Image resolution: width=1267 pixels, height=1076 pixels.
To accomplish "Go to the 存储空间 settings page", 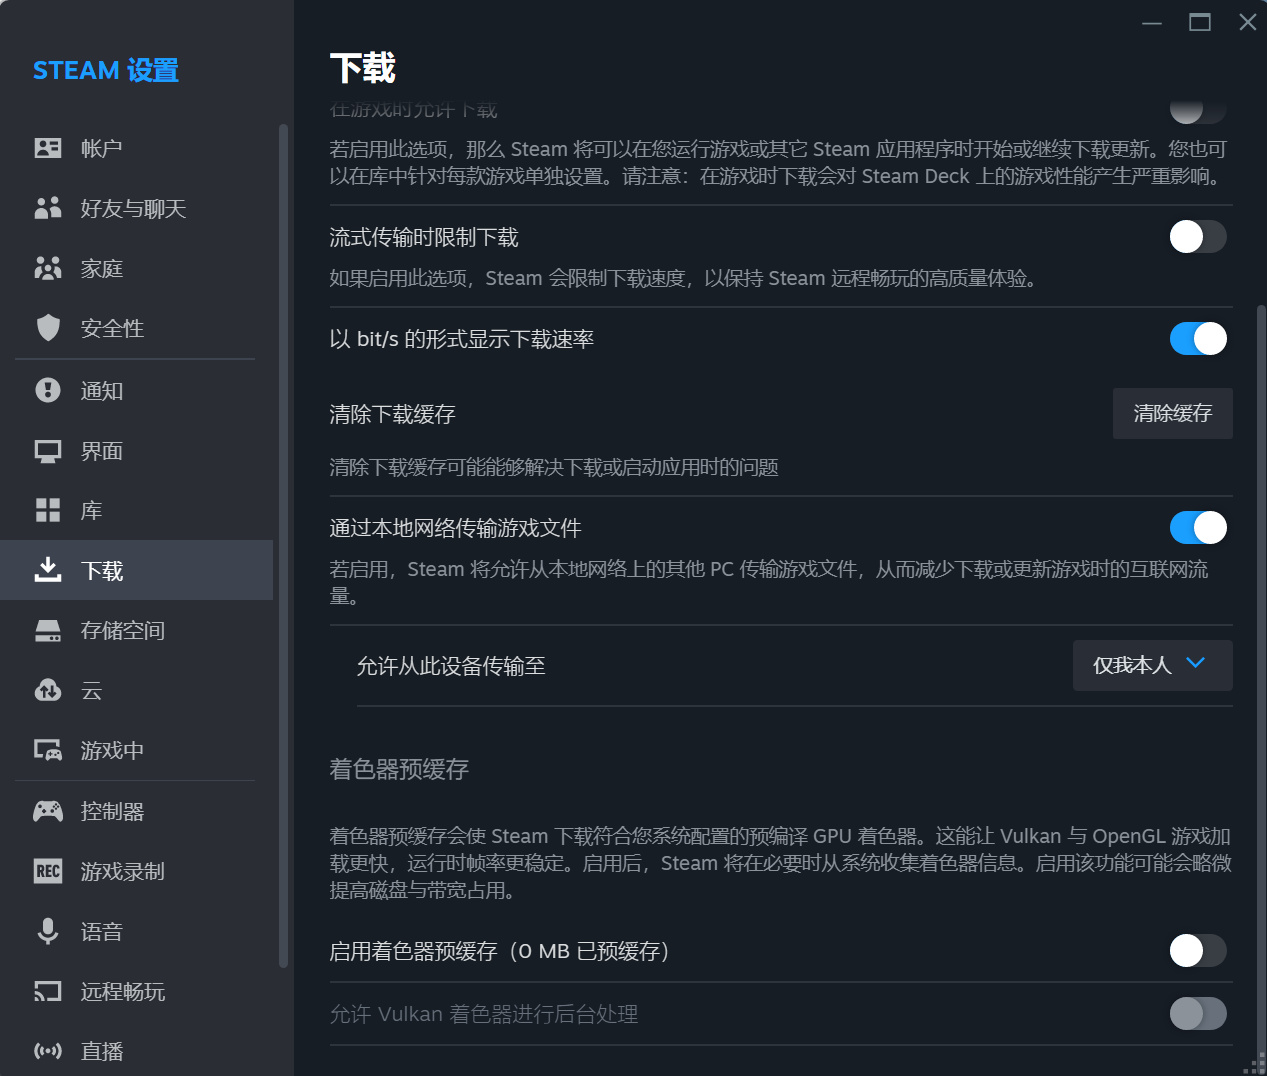I will [136, 630].
